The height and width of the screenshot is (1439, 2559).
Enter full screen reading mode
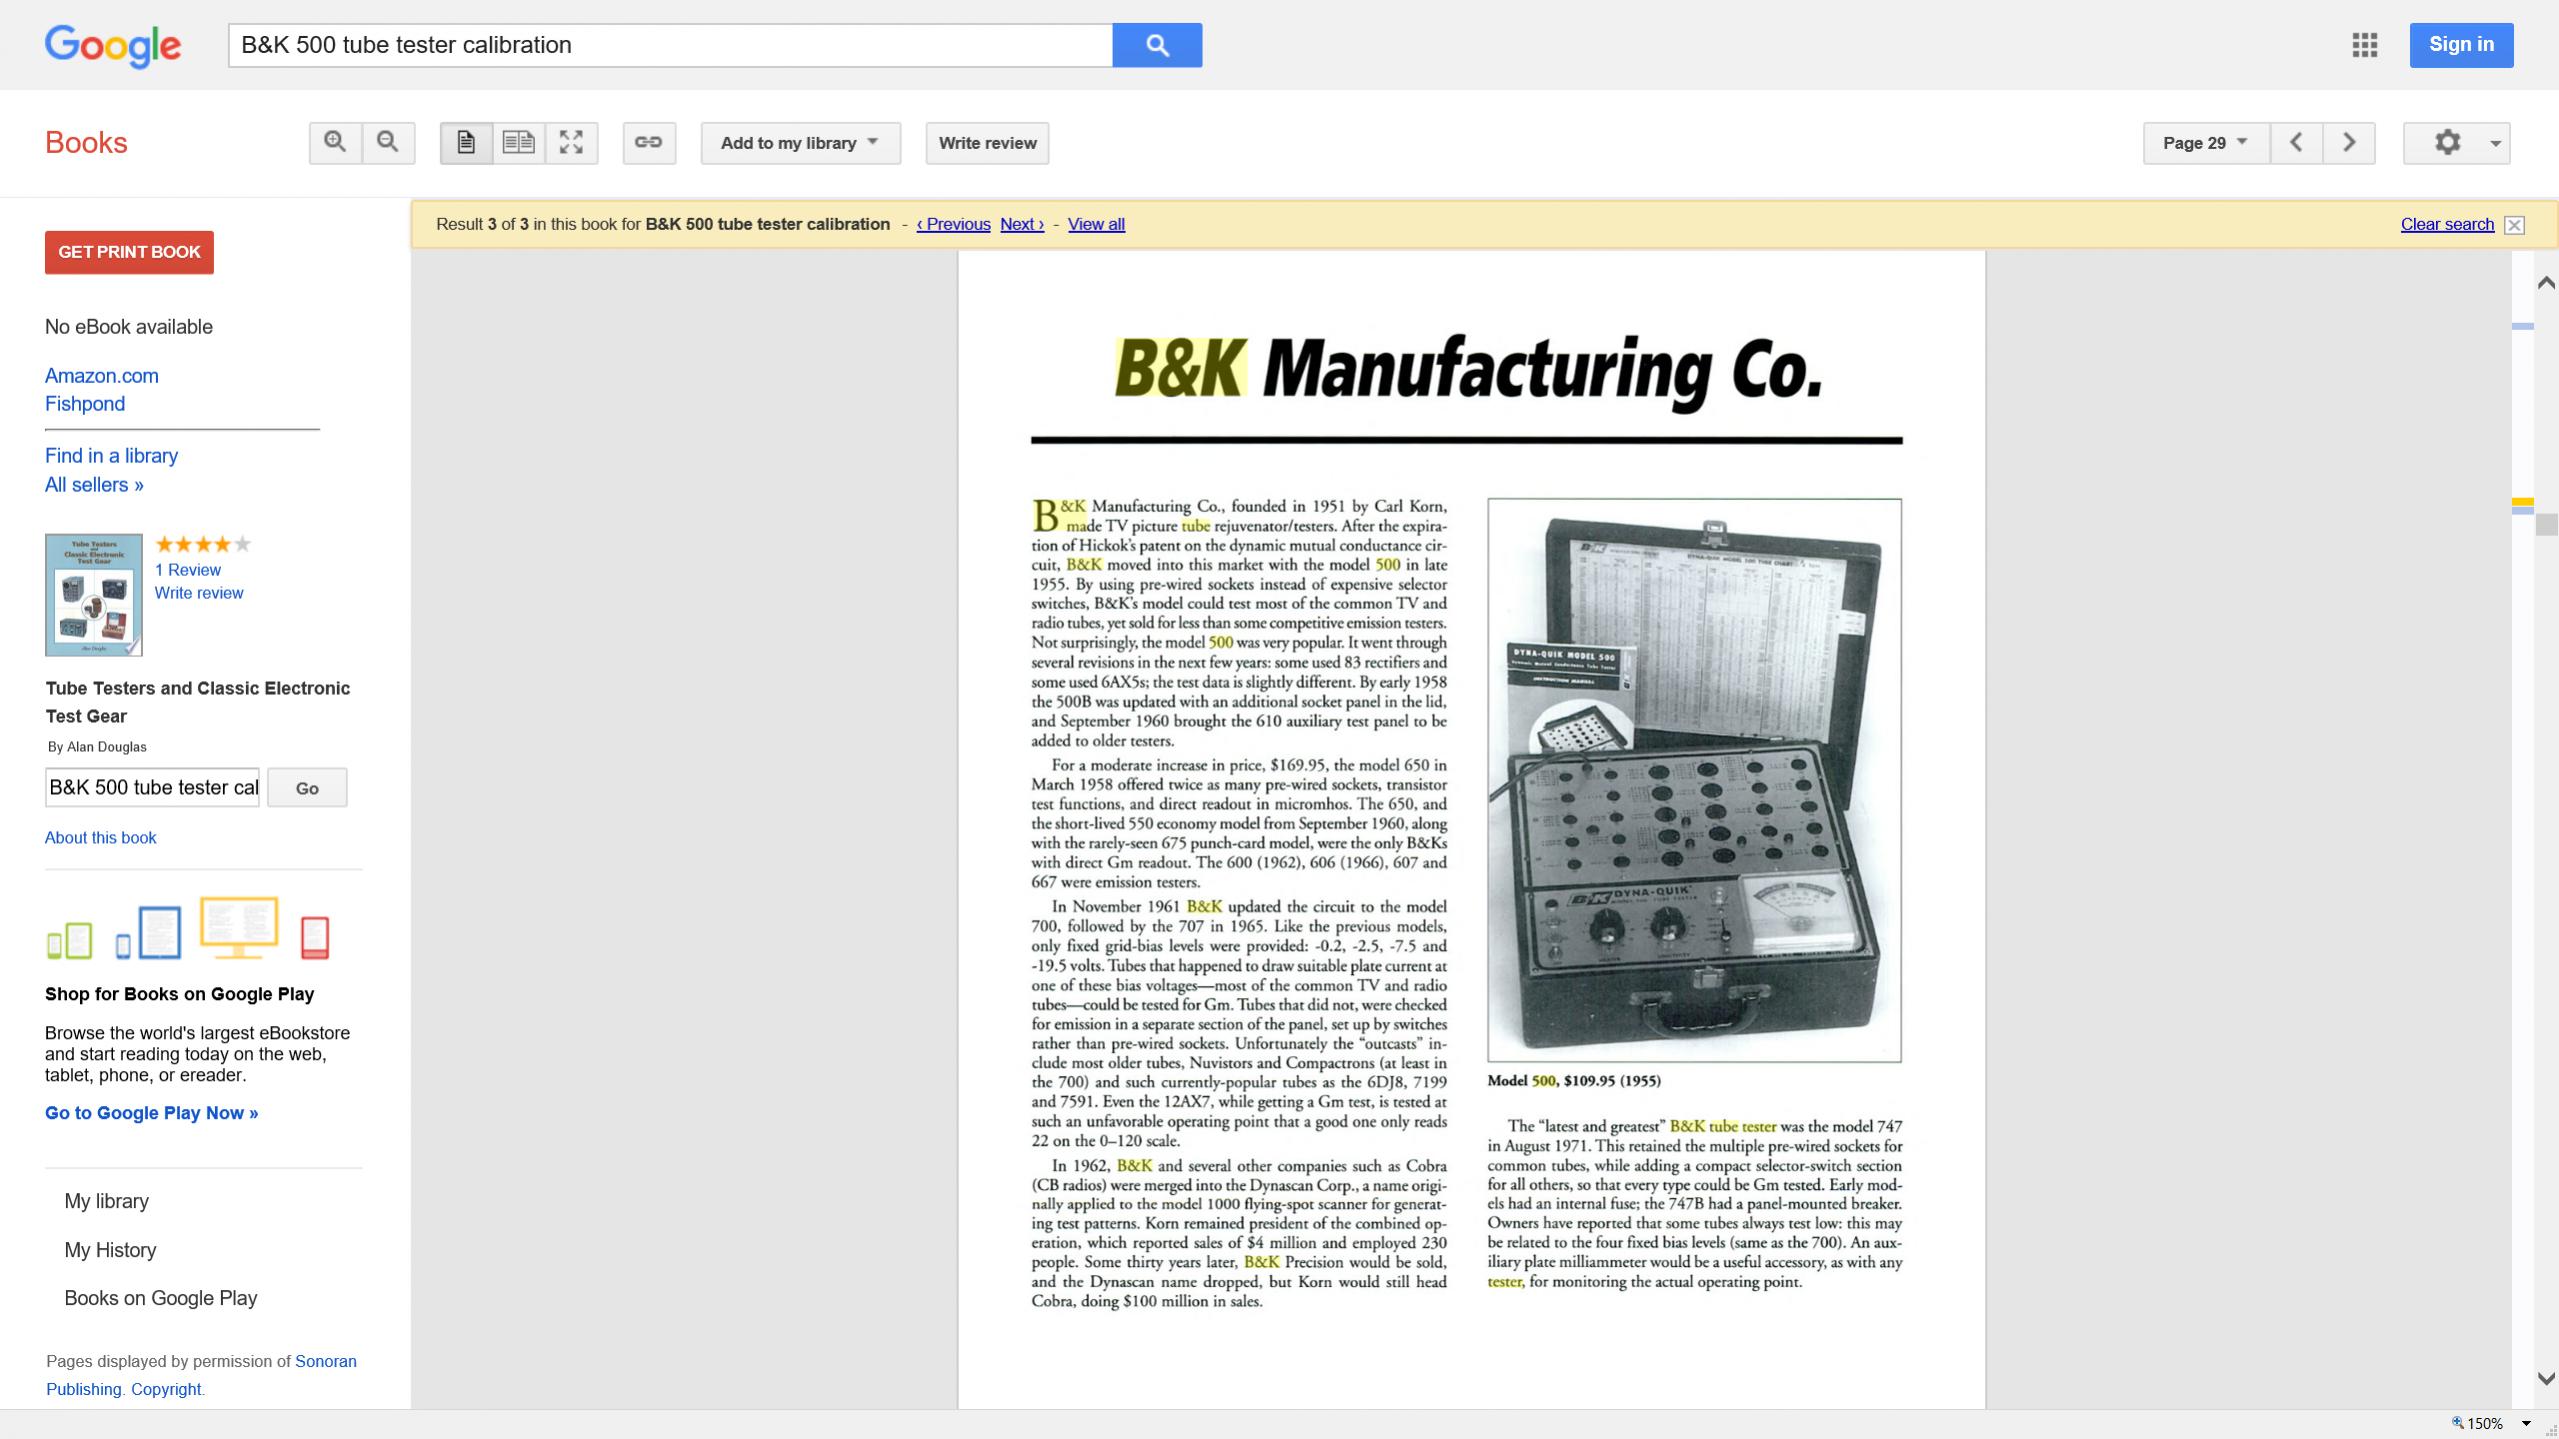coord(571,143)
